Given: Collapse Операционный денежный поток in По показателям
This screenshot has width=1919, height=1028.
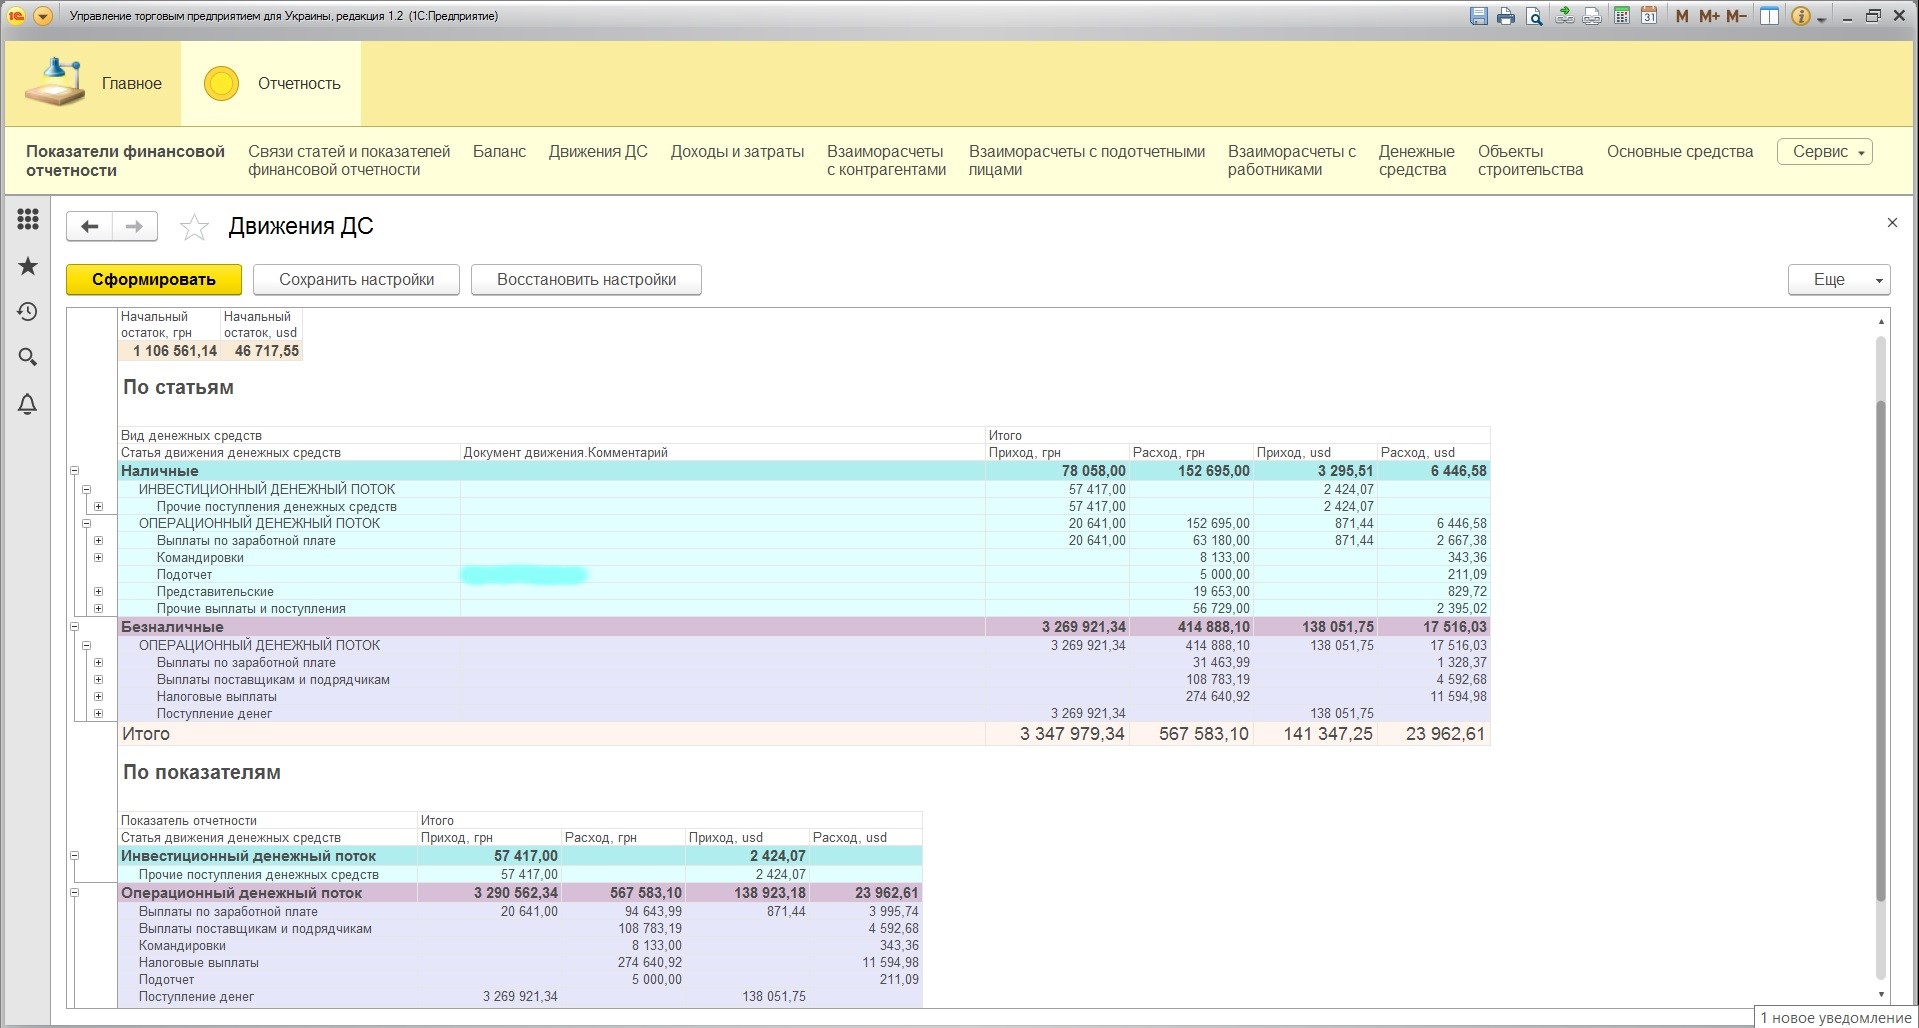Looking at the screenshot, I should (74, 893).
